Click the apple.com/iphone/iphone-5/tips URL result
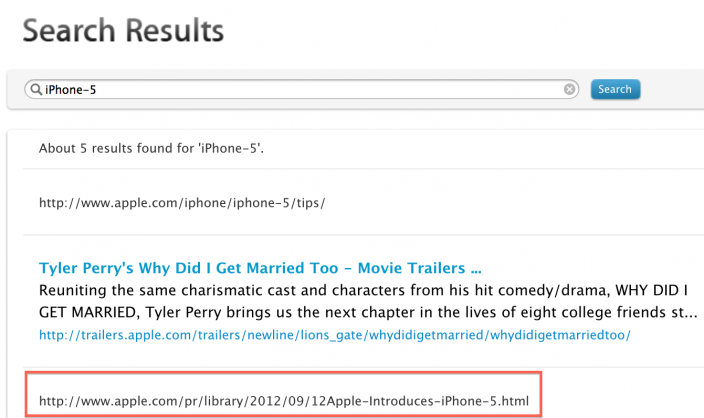The image size is (704, 418). pos(182,202)
